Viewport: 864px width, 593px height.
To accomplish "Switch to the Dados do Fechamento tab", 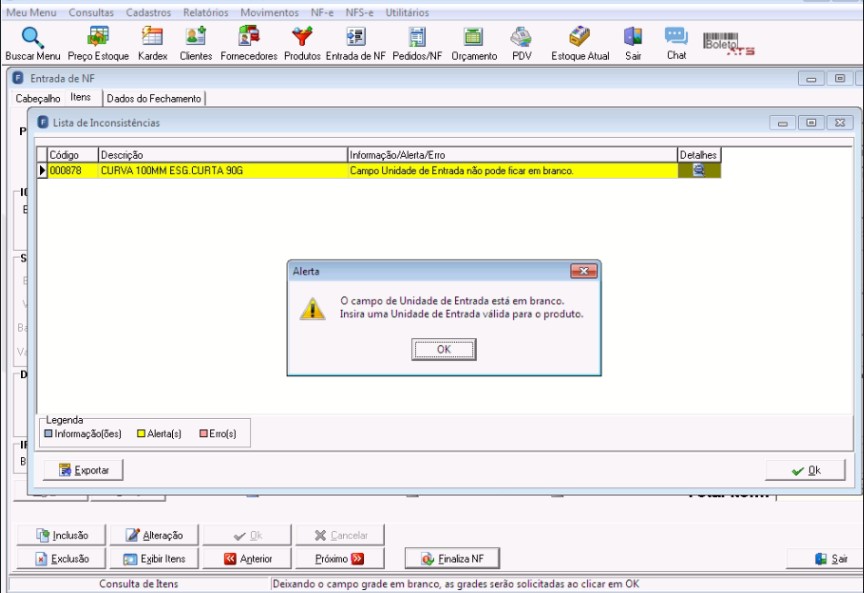I will [154, 99].
